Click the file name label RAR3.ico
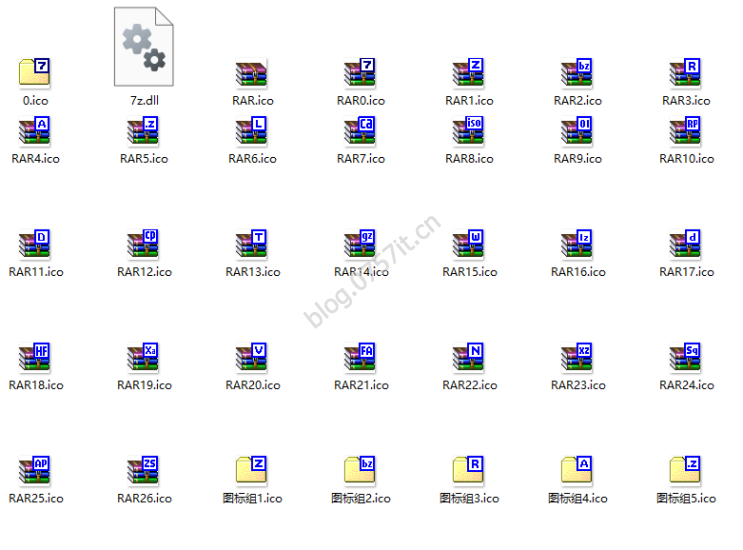The width and height of the screenshot is (743, 550). coord(686,100)
